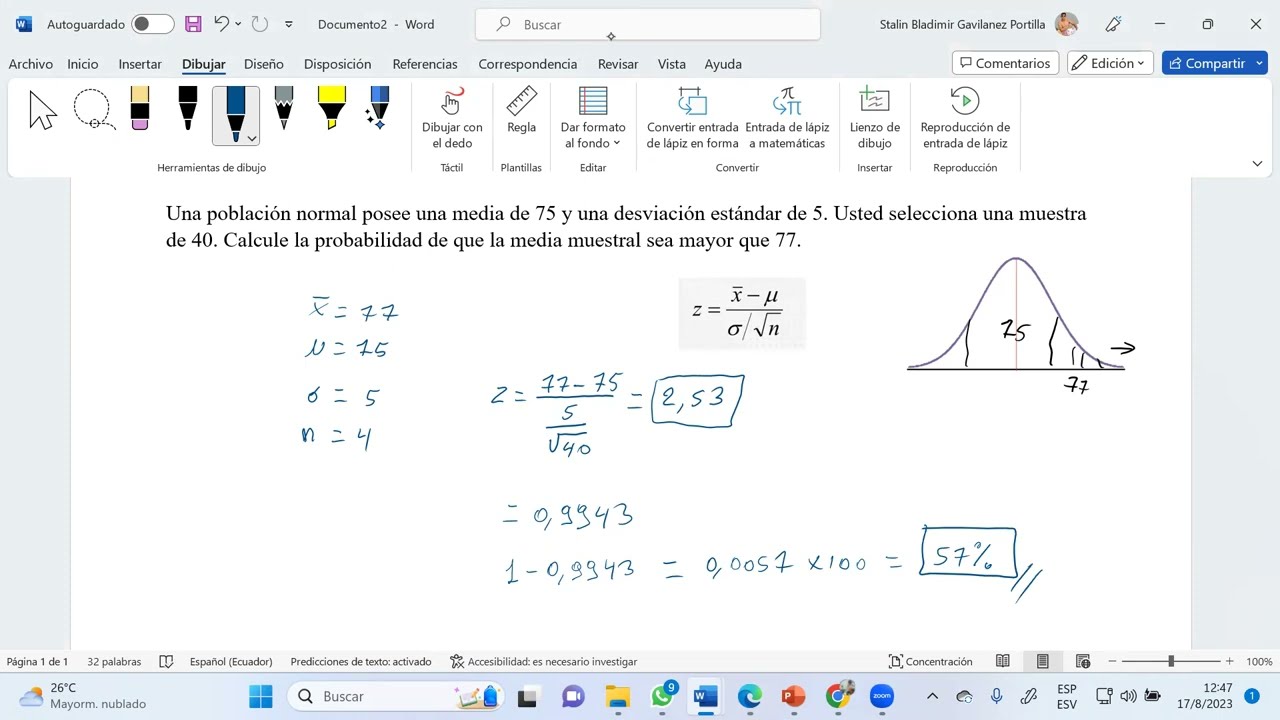Toggle the Regla ruler stencil
Viewport: 1280px width, 720px height.
(521, 110)
